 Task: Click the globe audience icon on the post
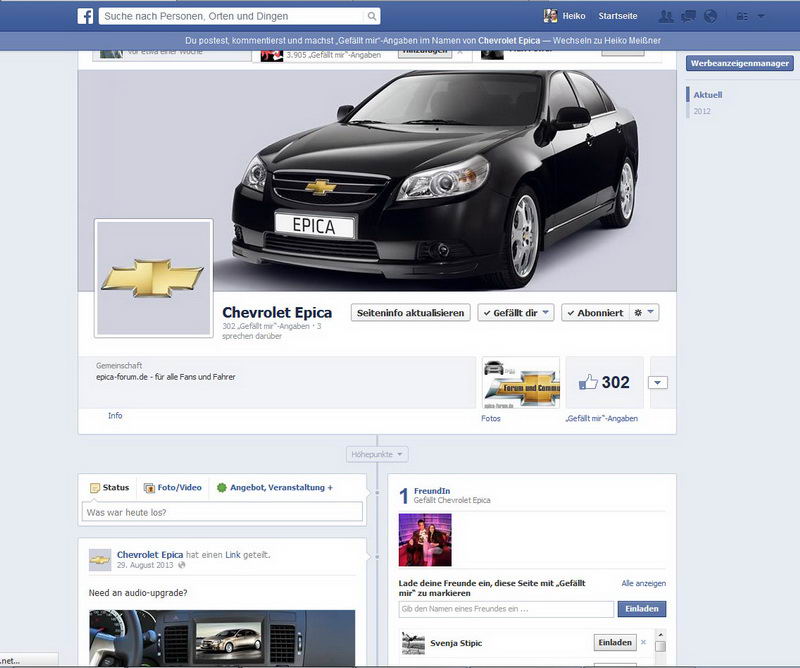pyautogui.click(x=182, y=565)
